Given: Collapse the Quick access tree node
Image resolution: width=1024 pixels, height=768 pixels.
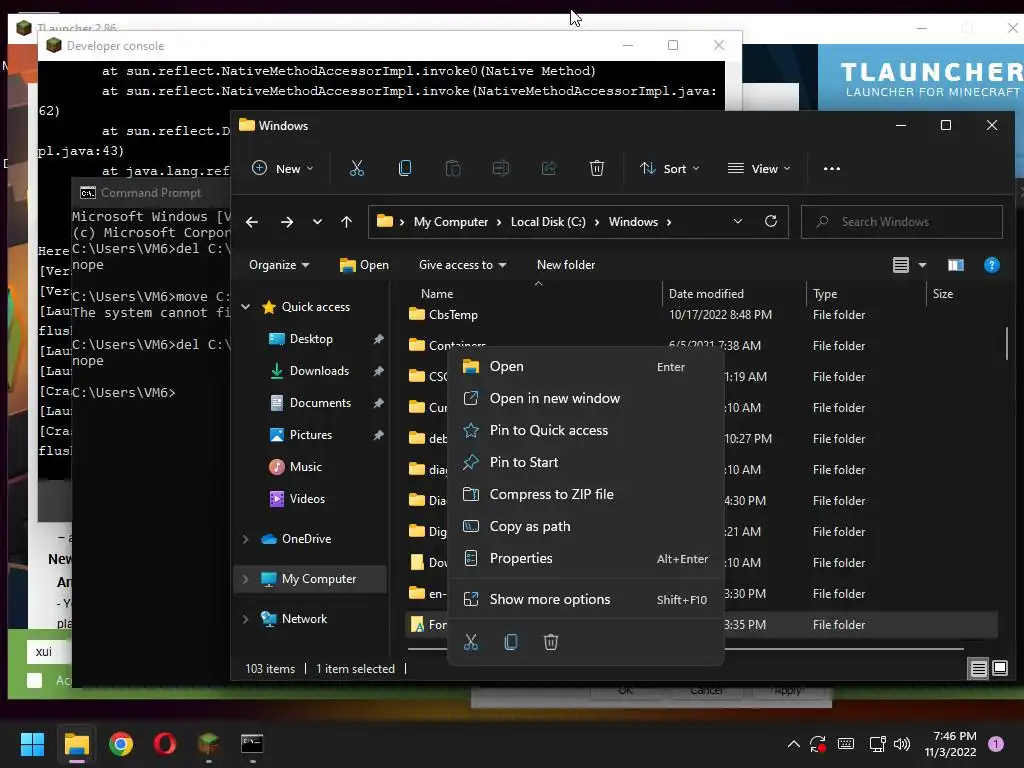Looking at the screenshot, I should (x=246, y=307).
